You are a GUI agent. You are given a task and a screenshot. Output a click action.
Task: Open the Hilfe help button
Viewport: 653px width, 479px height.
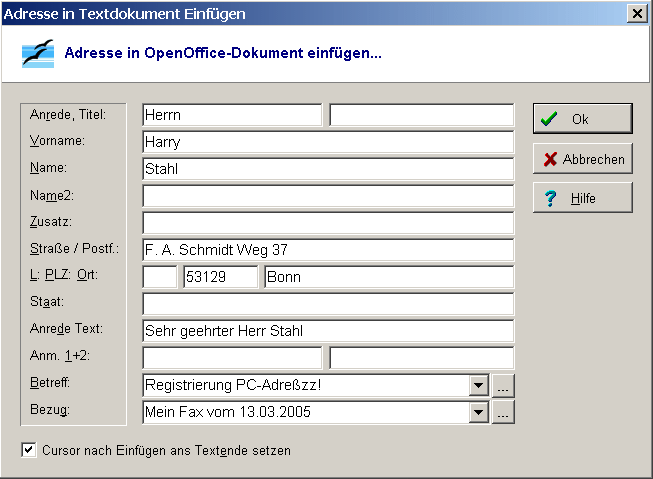(x=583, y=198)
